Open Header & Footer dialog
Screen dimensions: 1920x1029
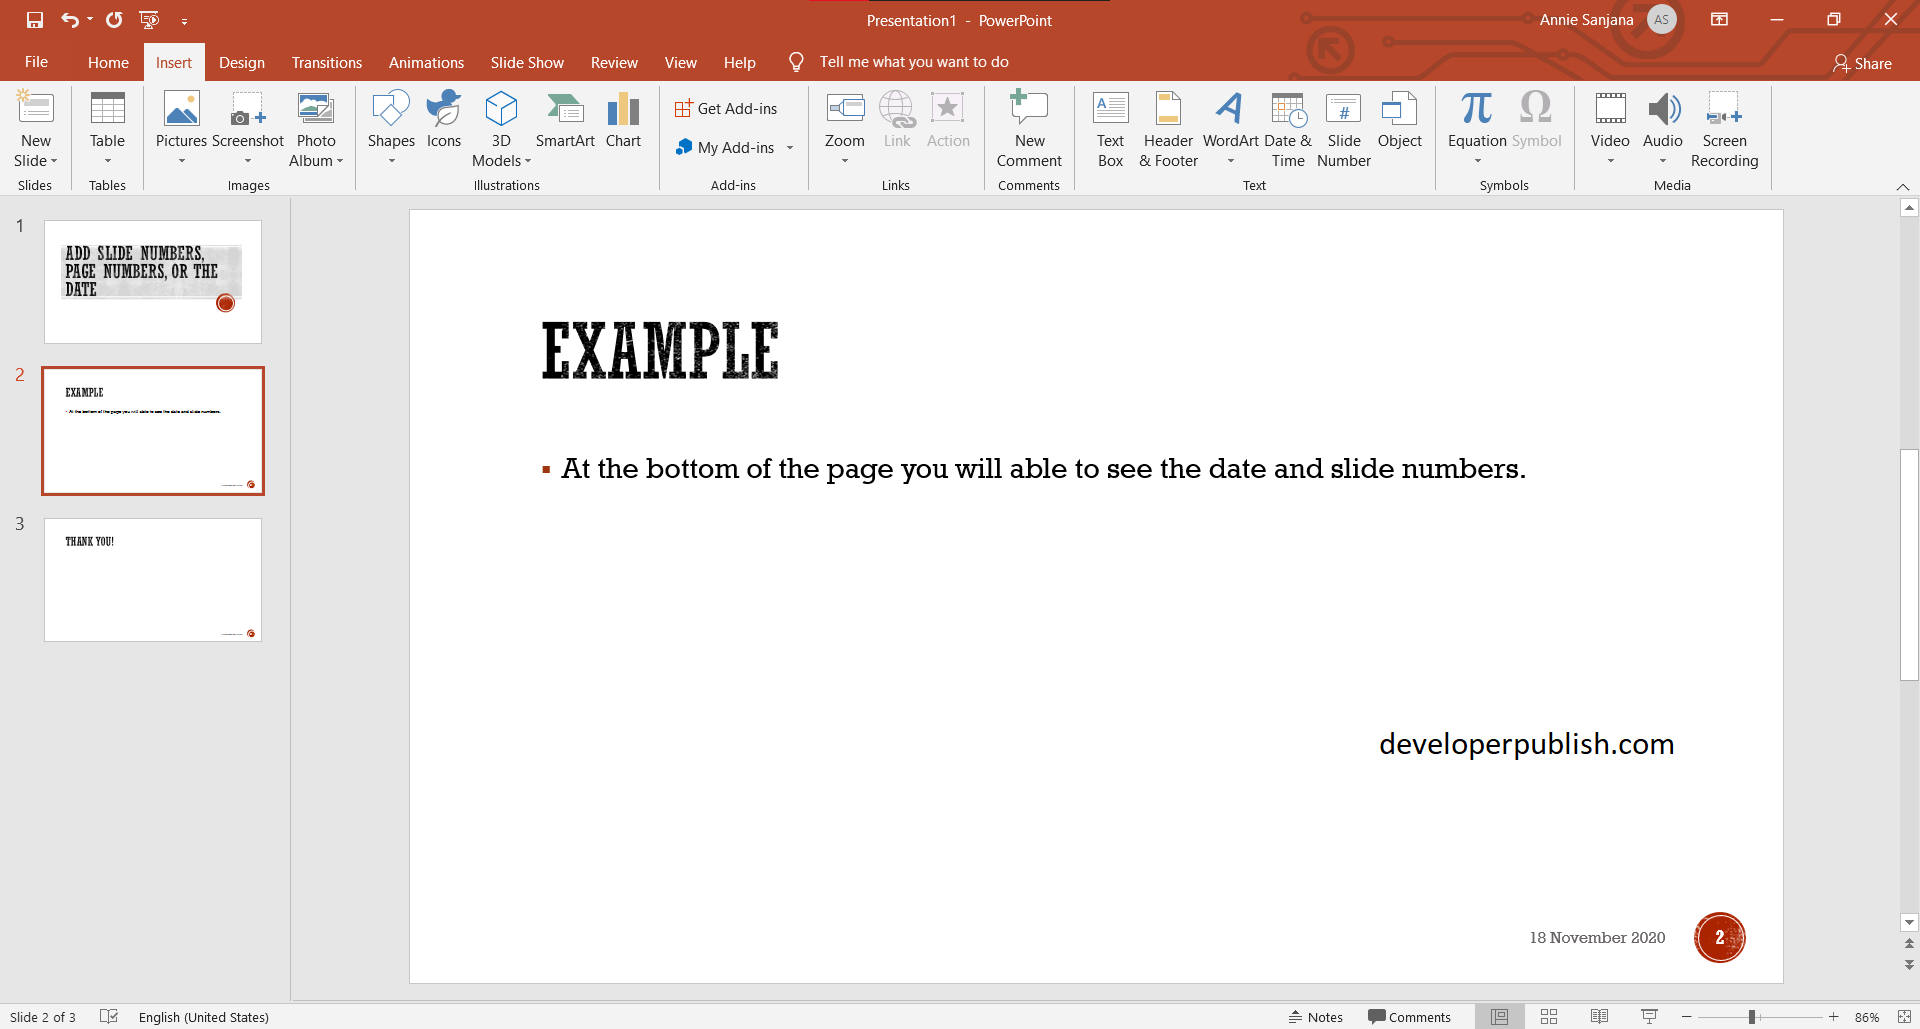(1167, 128)
